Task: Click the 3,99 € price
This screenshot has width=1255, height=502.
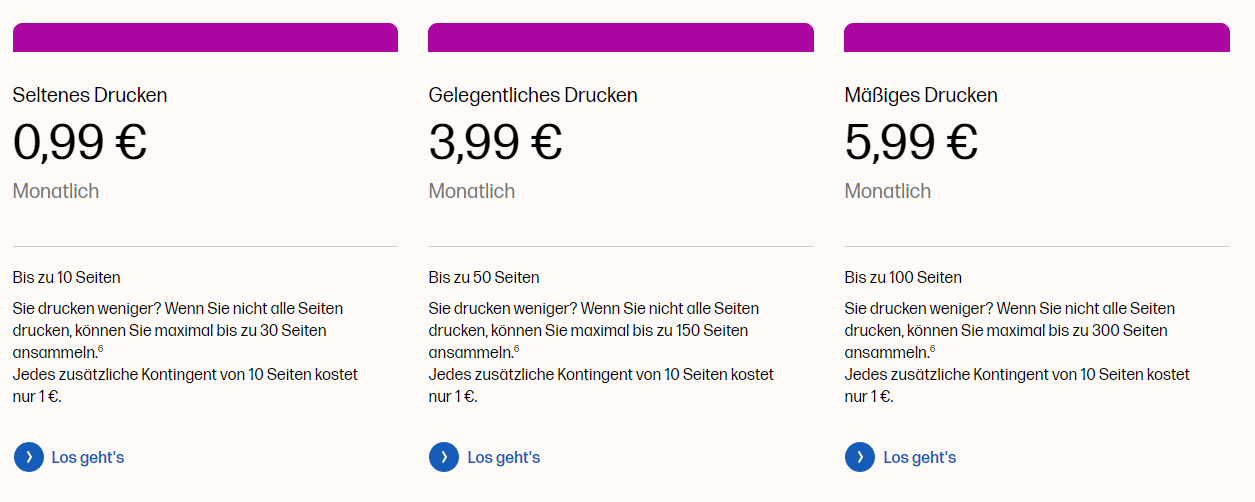Action: (496, 142)
